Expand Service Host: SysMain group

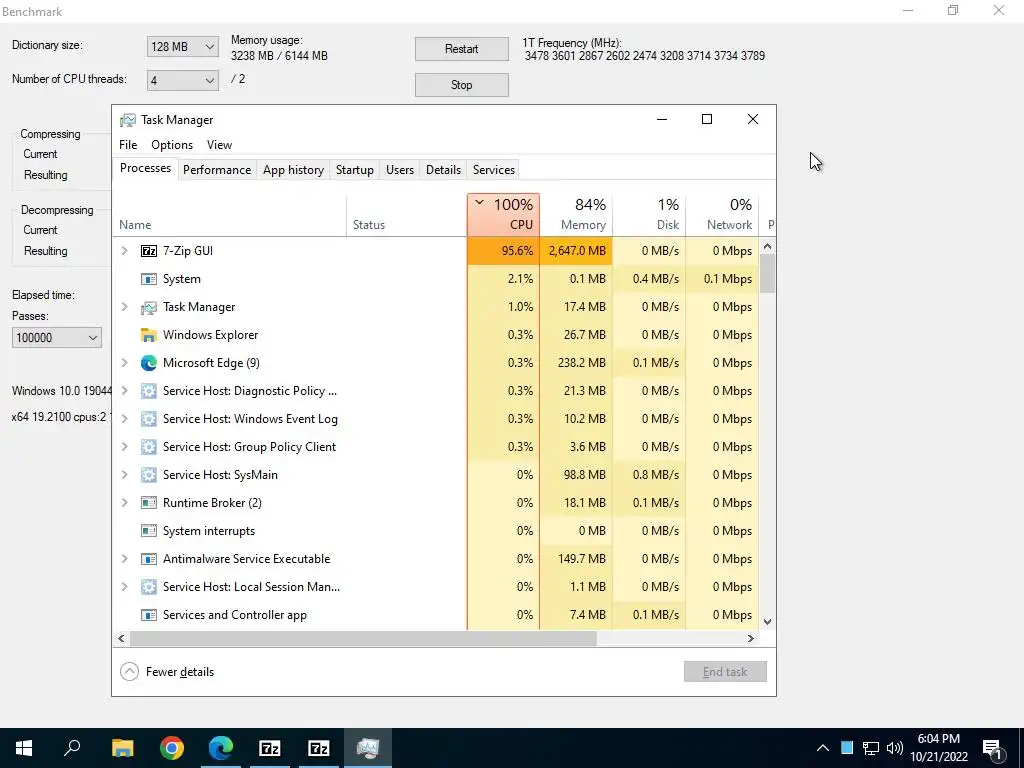click(x=124, y=475)
